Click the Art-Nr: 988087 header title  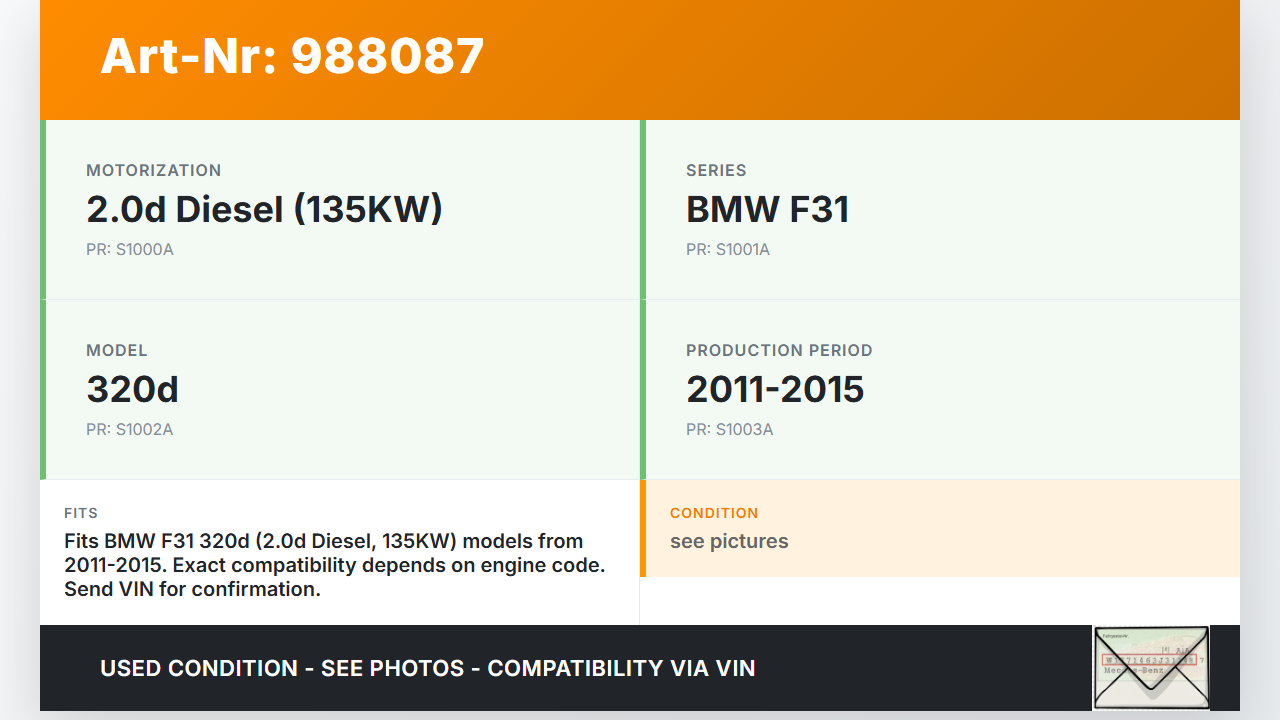pos(292,56)
